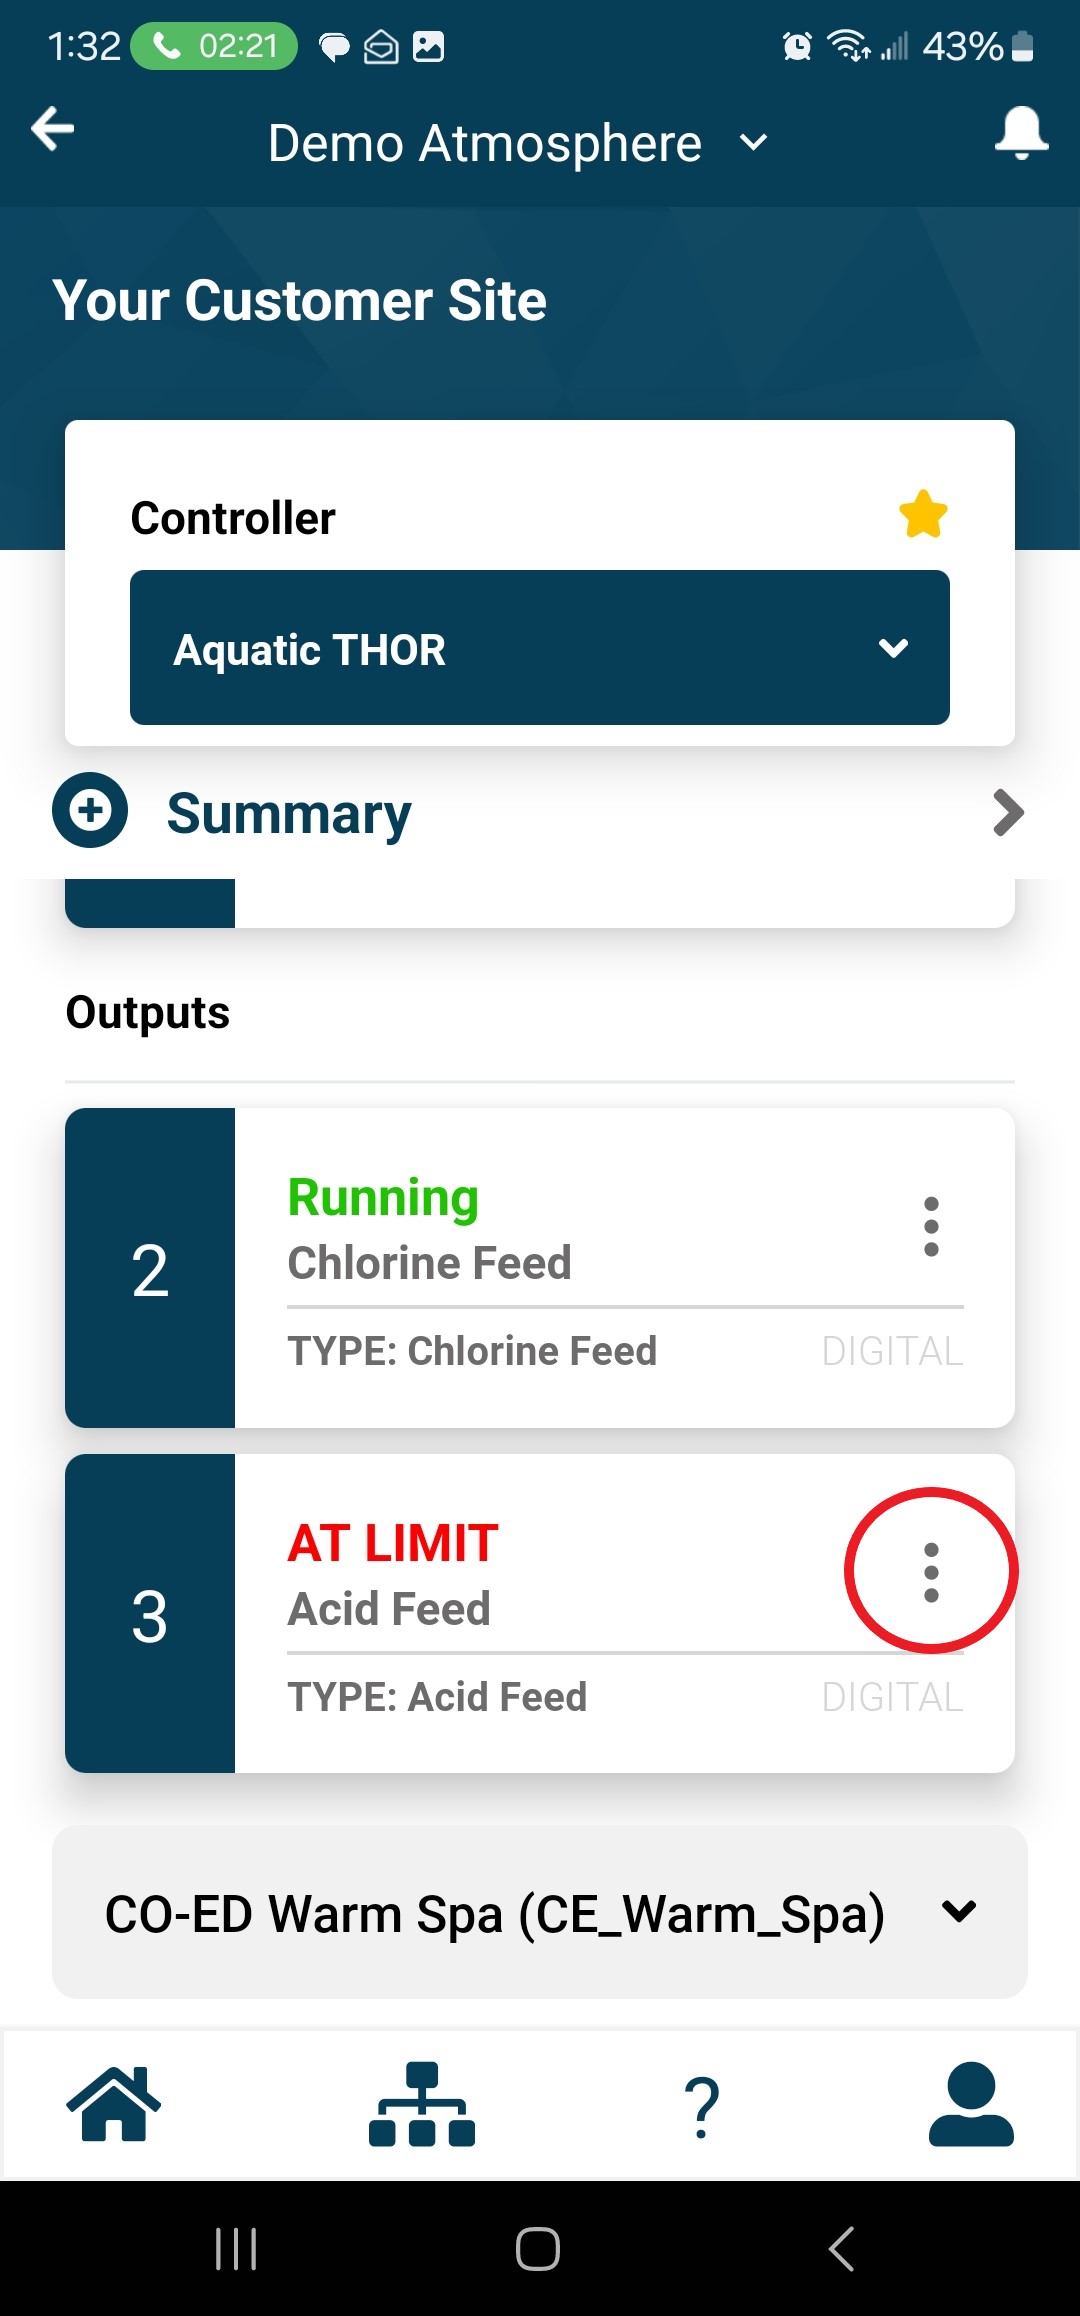Screen dimensions: 1080x2316
Task: Open Chlorine Feed three-dot menu
Action: point(931,1226)
